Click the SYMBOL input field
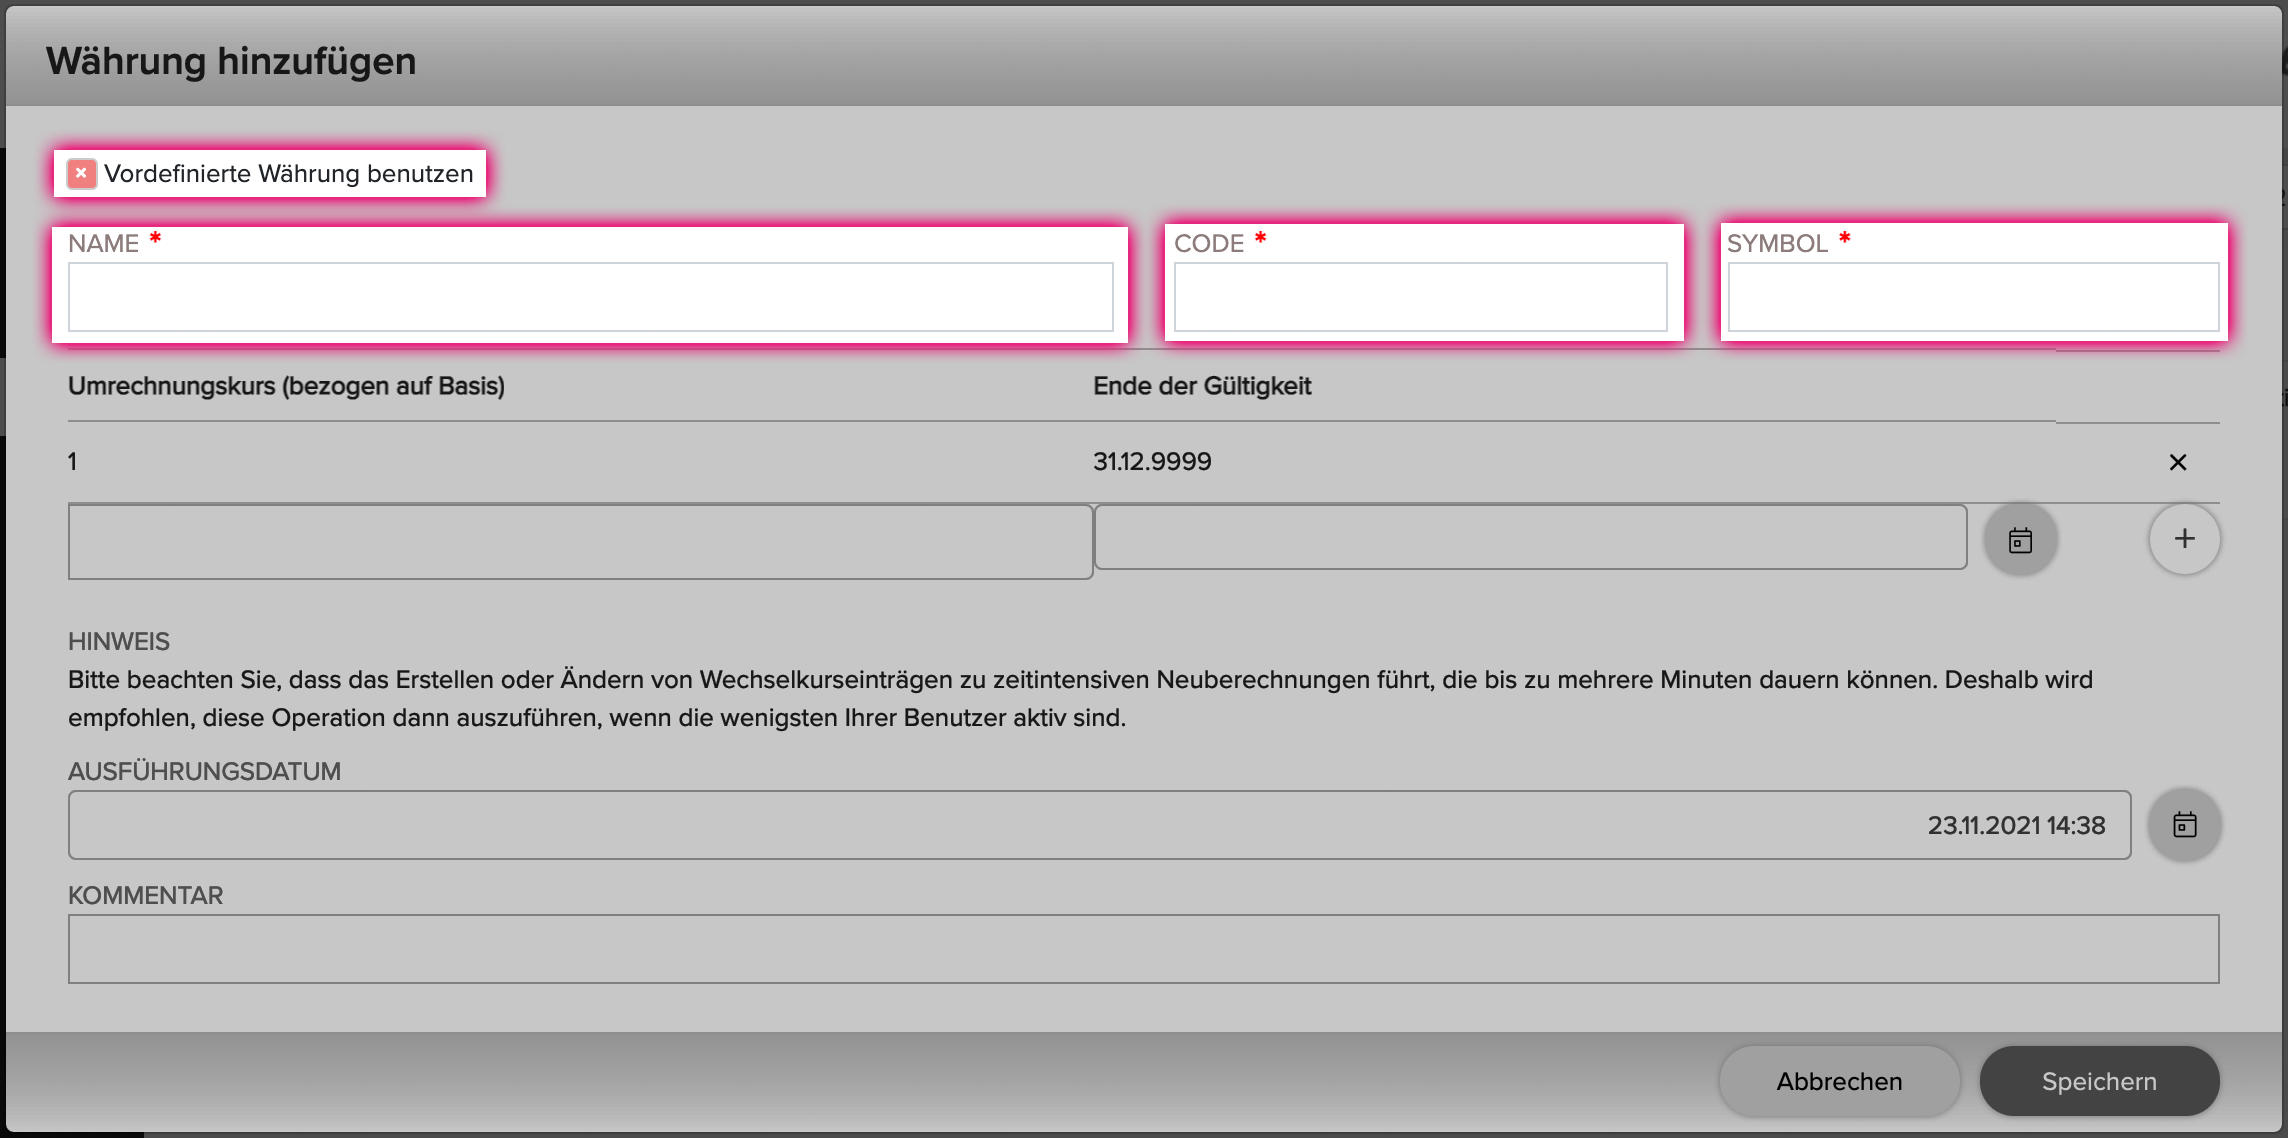Screen dimensions: 2288x1138 pyautogui.click(x=1973, y=297)
